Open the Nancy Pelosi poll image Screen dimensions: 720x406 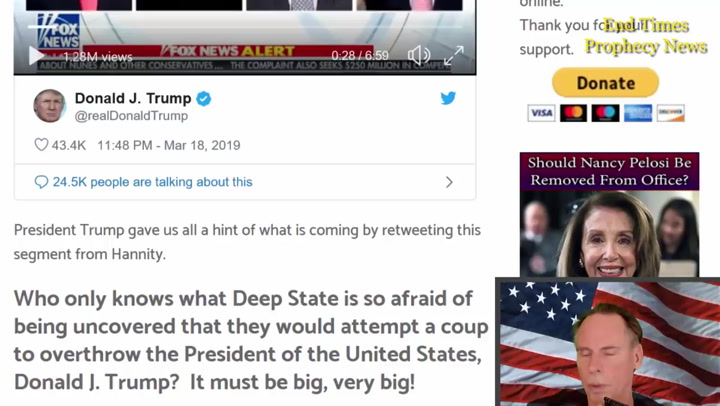(x=609, y=214)
